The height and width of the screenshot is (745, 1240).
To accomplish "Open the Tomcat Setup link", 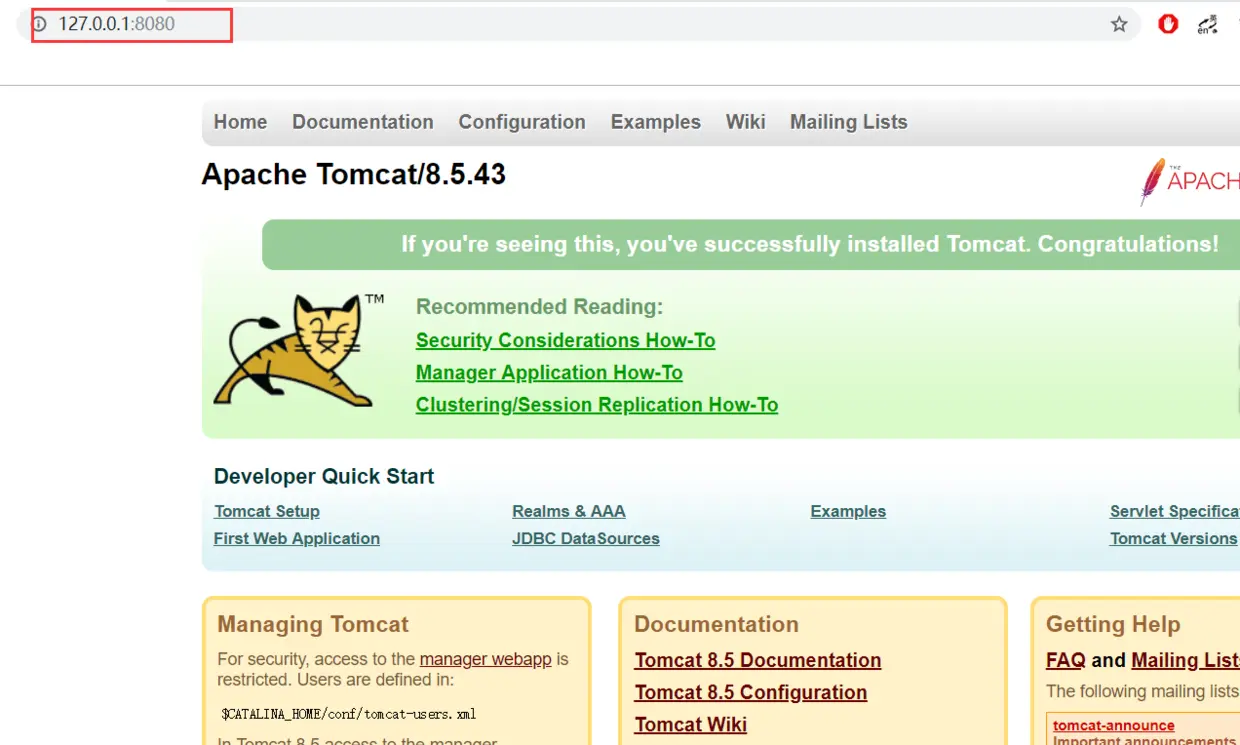I will pos(267,511).
